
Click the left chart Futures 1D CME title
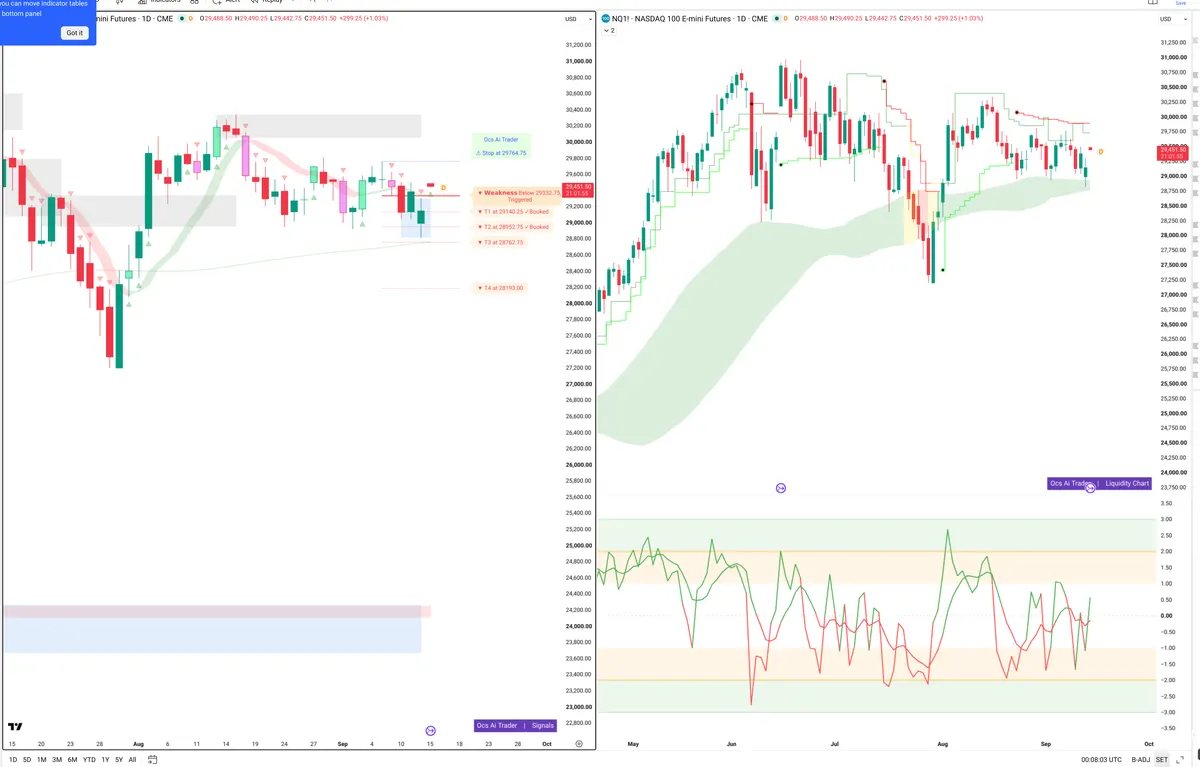(x=134, y=19)
